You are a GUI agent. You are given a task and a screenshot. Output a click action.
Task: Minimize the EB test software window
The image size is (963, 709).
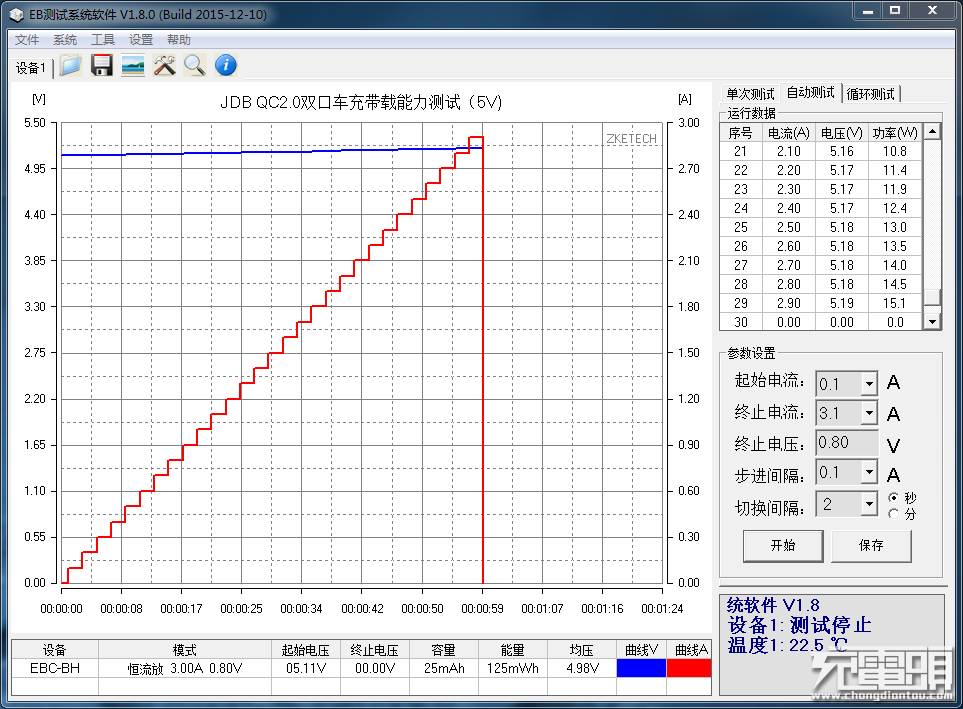(x=867, y=11)
